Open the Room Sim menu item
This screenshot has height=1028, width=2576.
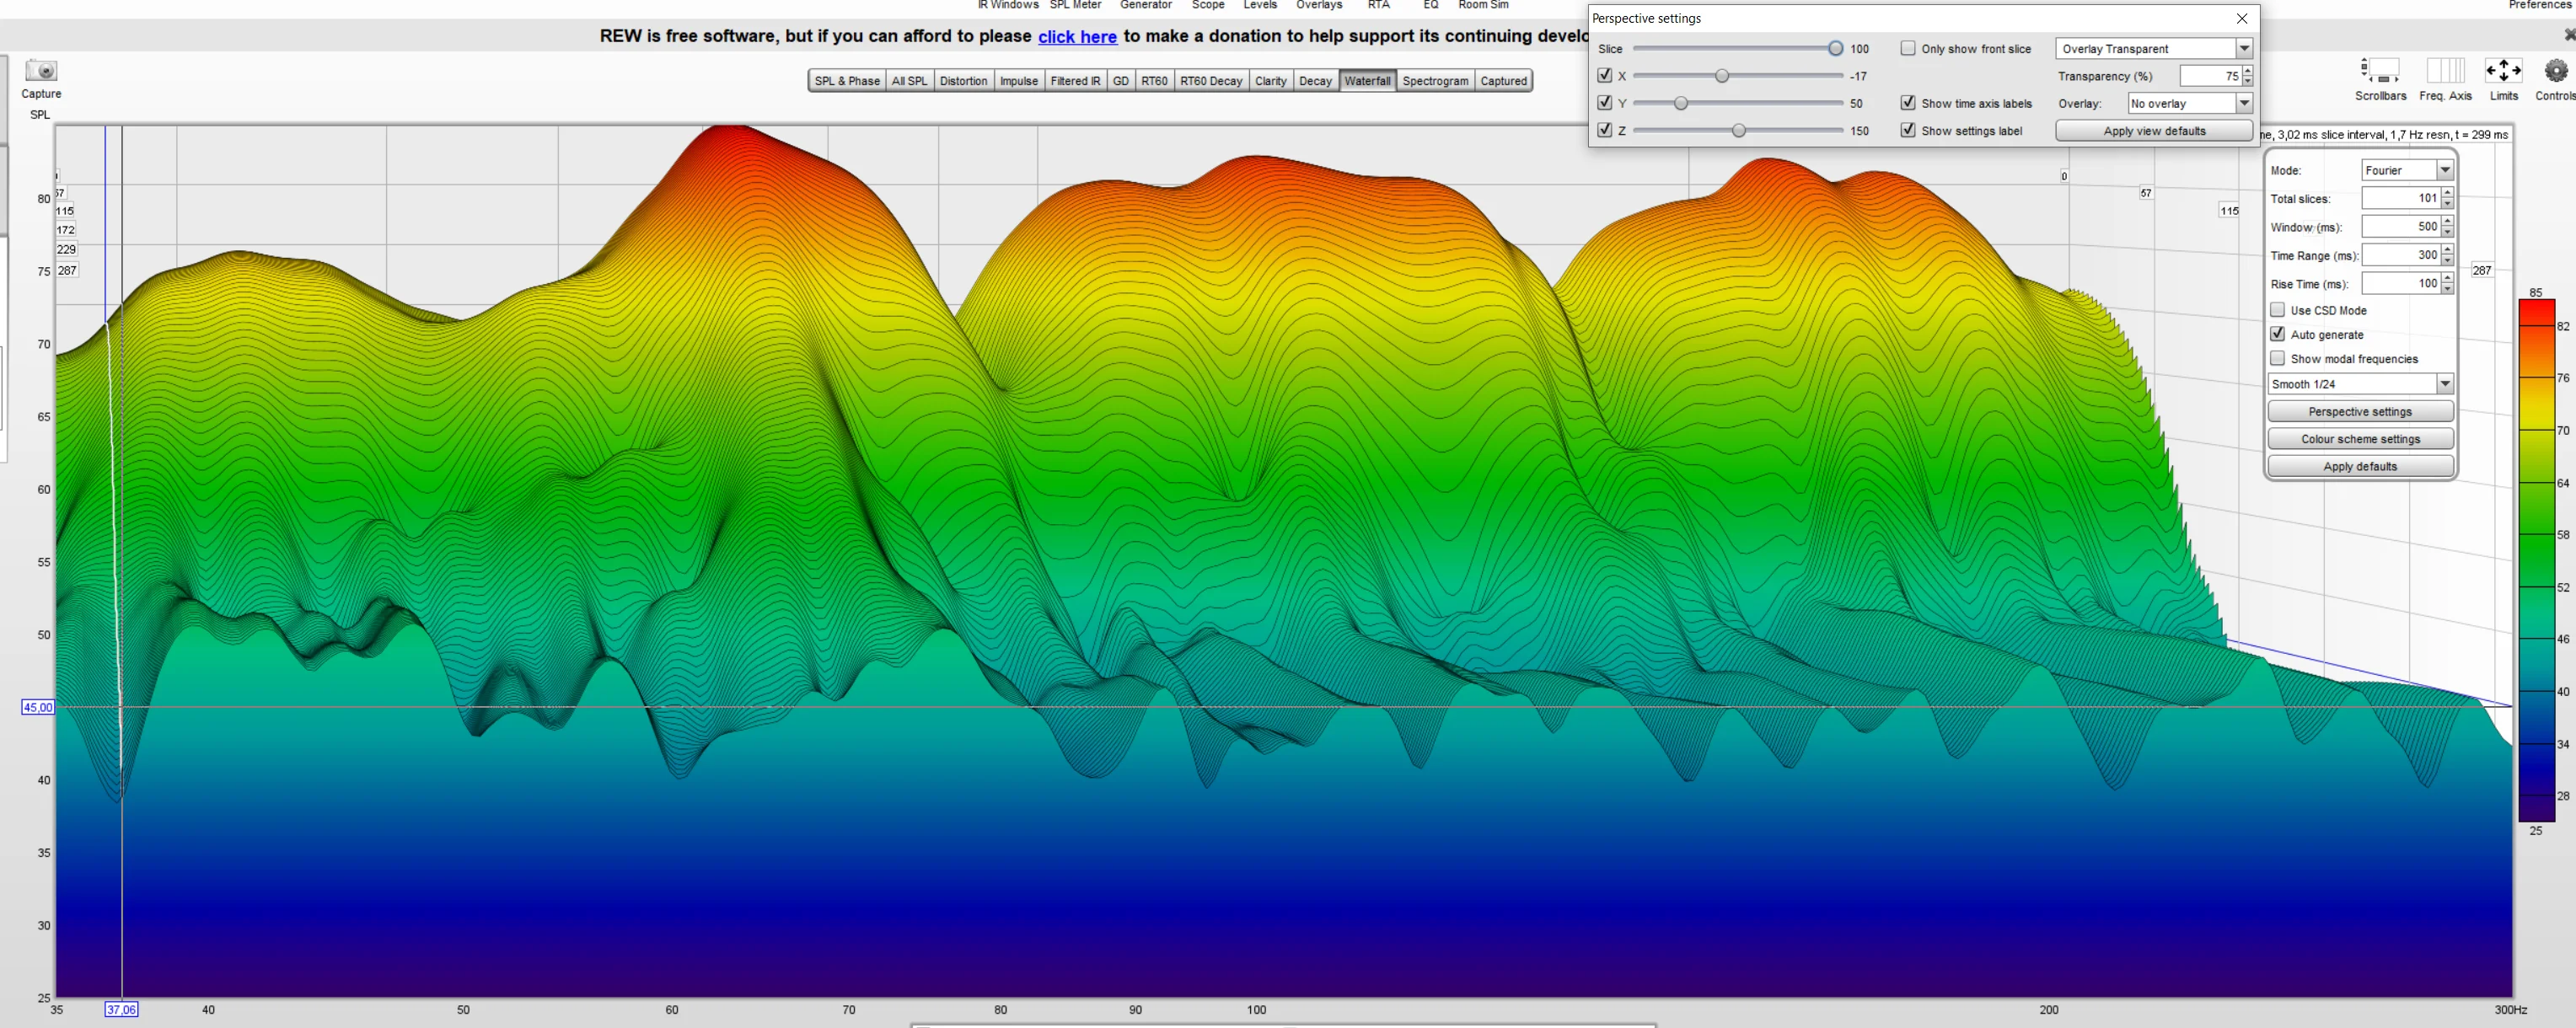1483,5
